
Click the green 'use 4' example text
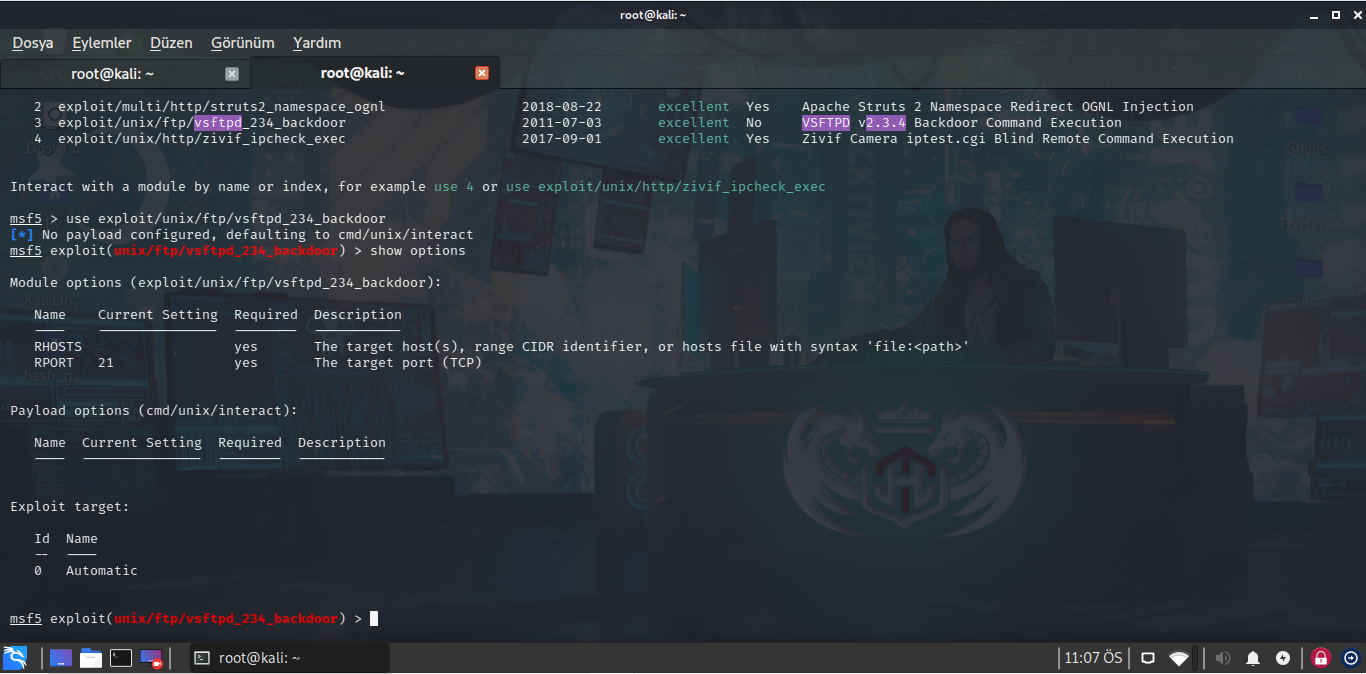(x=454, y=187)
